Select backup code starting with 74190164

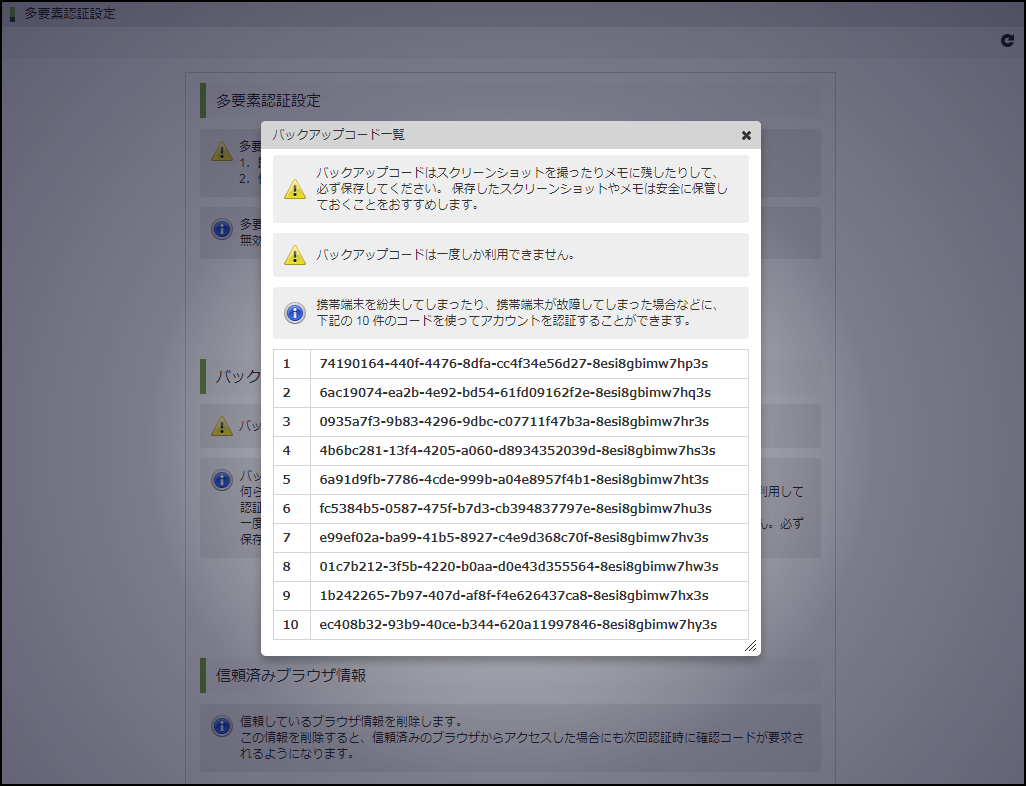514,364
